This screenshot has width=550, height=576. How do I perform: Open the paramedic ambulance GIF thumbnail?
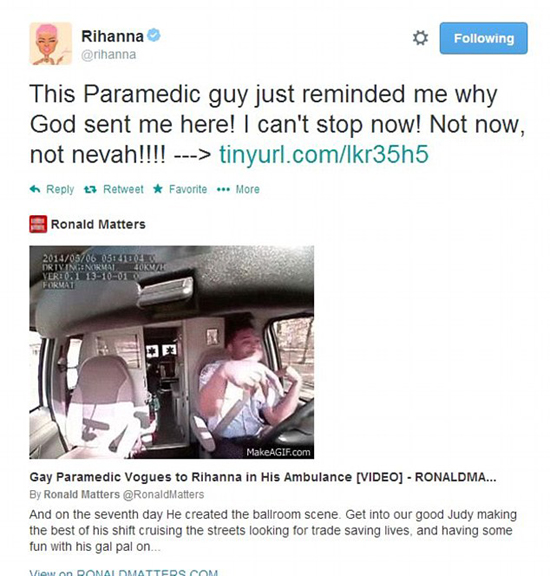click(x=172, y=352)
